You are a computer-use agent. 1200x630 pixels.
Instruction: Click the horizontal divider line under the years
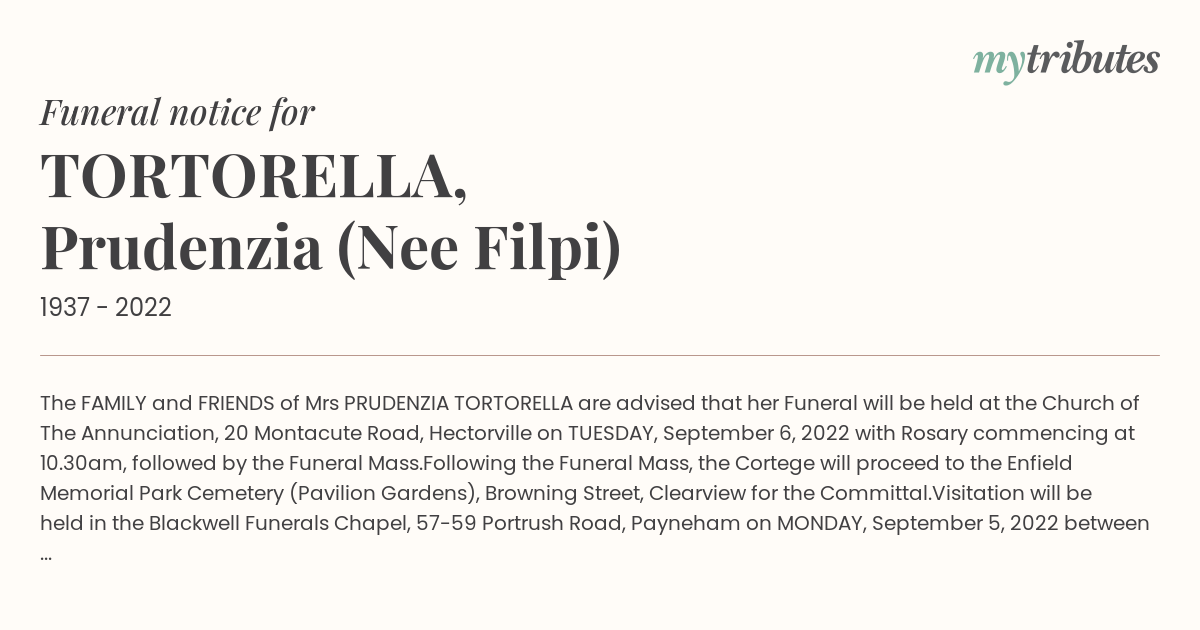click(600, 355)
